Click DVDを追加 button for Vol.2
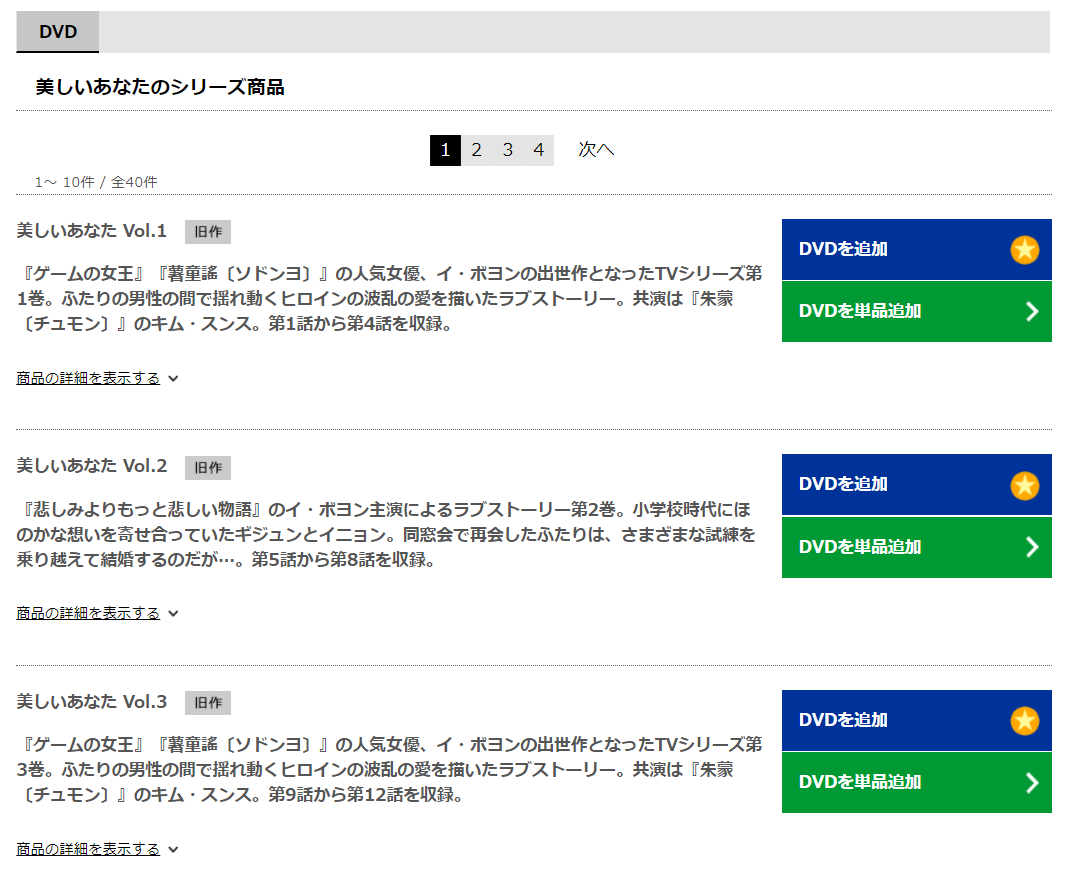Viewport: 1071px width, 877px height. (917, 484)
